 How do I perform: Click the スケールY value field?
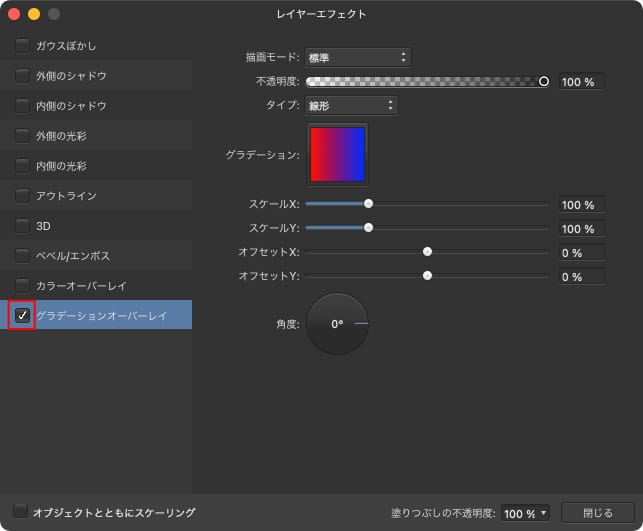point(581,229)
